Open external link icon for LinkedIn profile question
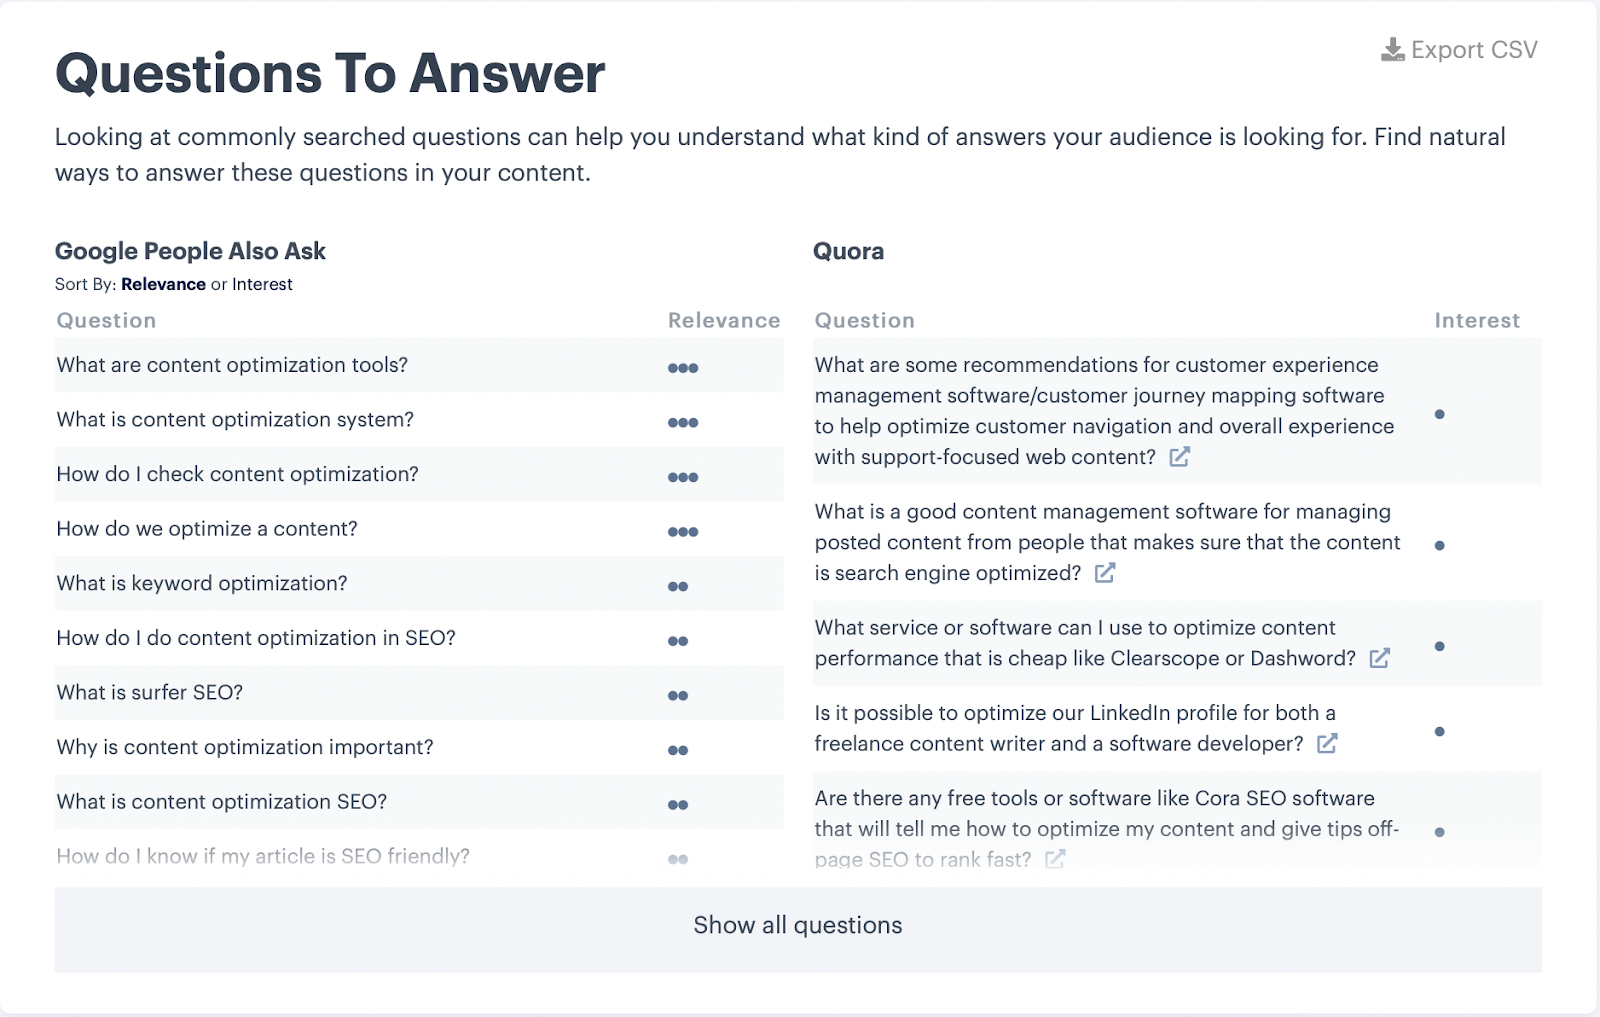This screenshot has width=1600, height=1017. click(1327, 743)
